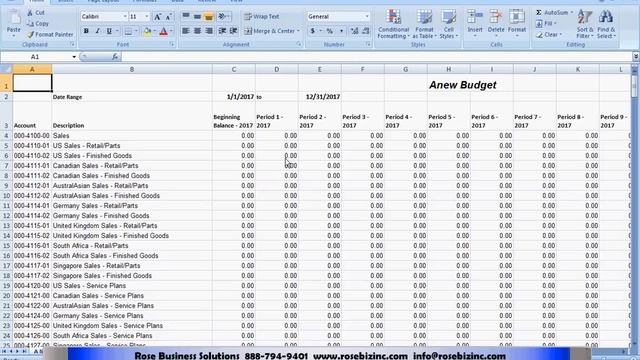Click the Borders icon
640x360 pixels.
click(x=128, y=31)
